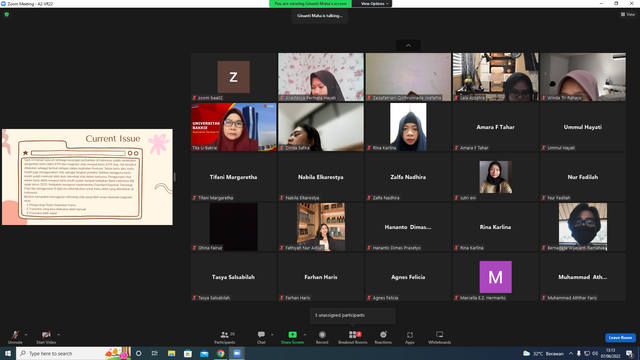Click the green encryption shield icon

point(7,14)
